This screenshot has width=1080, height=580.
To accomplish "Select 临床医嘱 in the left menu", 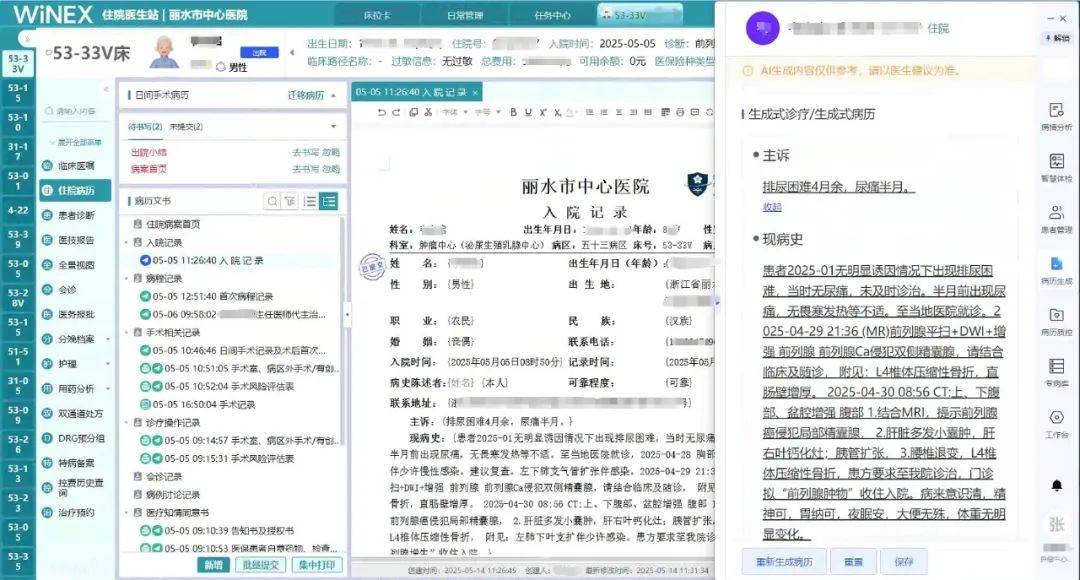I will pyautogui.click(x=75, y=165).
